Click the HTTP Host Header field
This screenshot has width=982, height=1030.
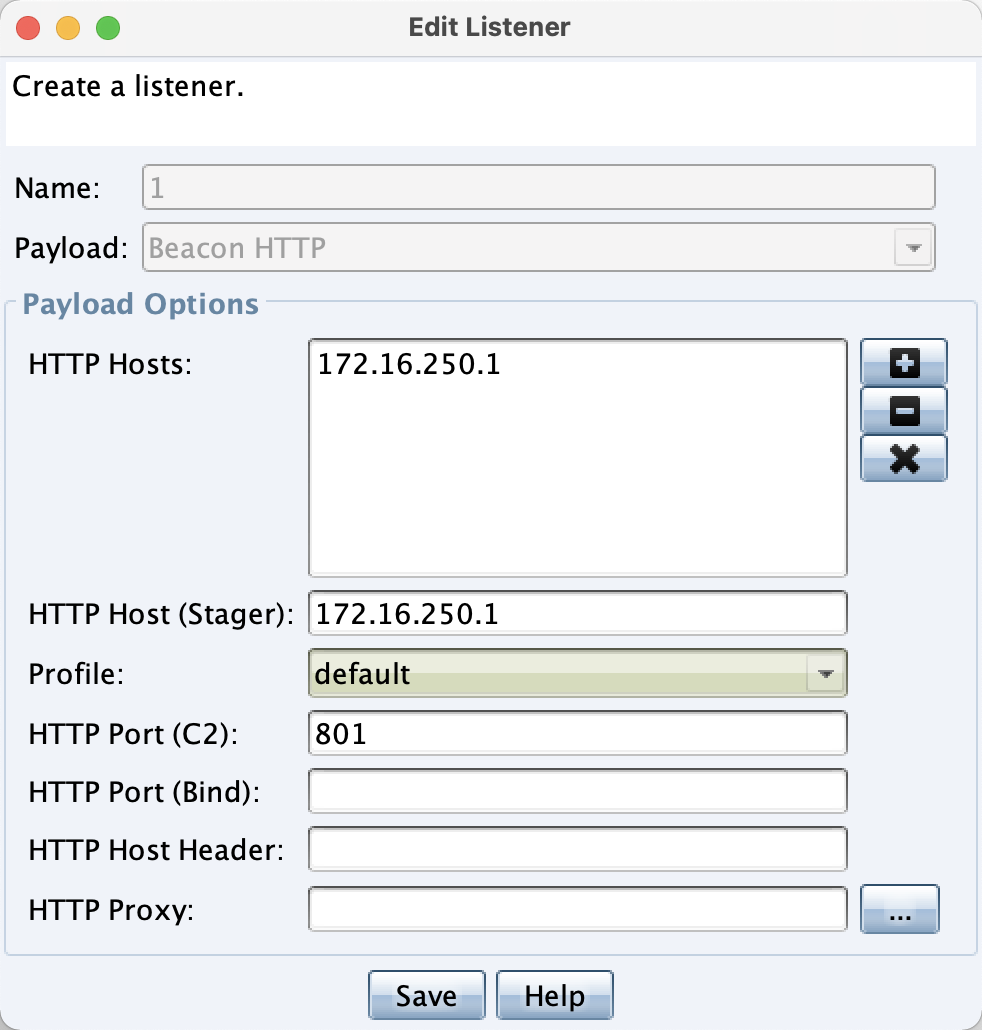click(577, 848)
